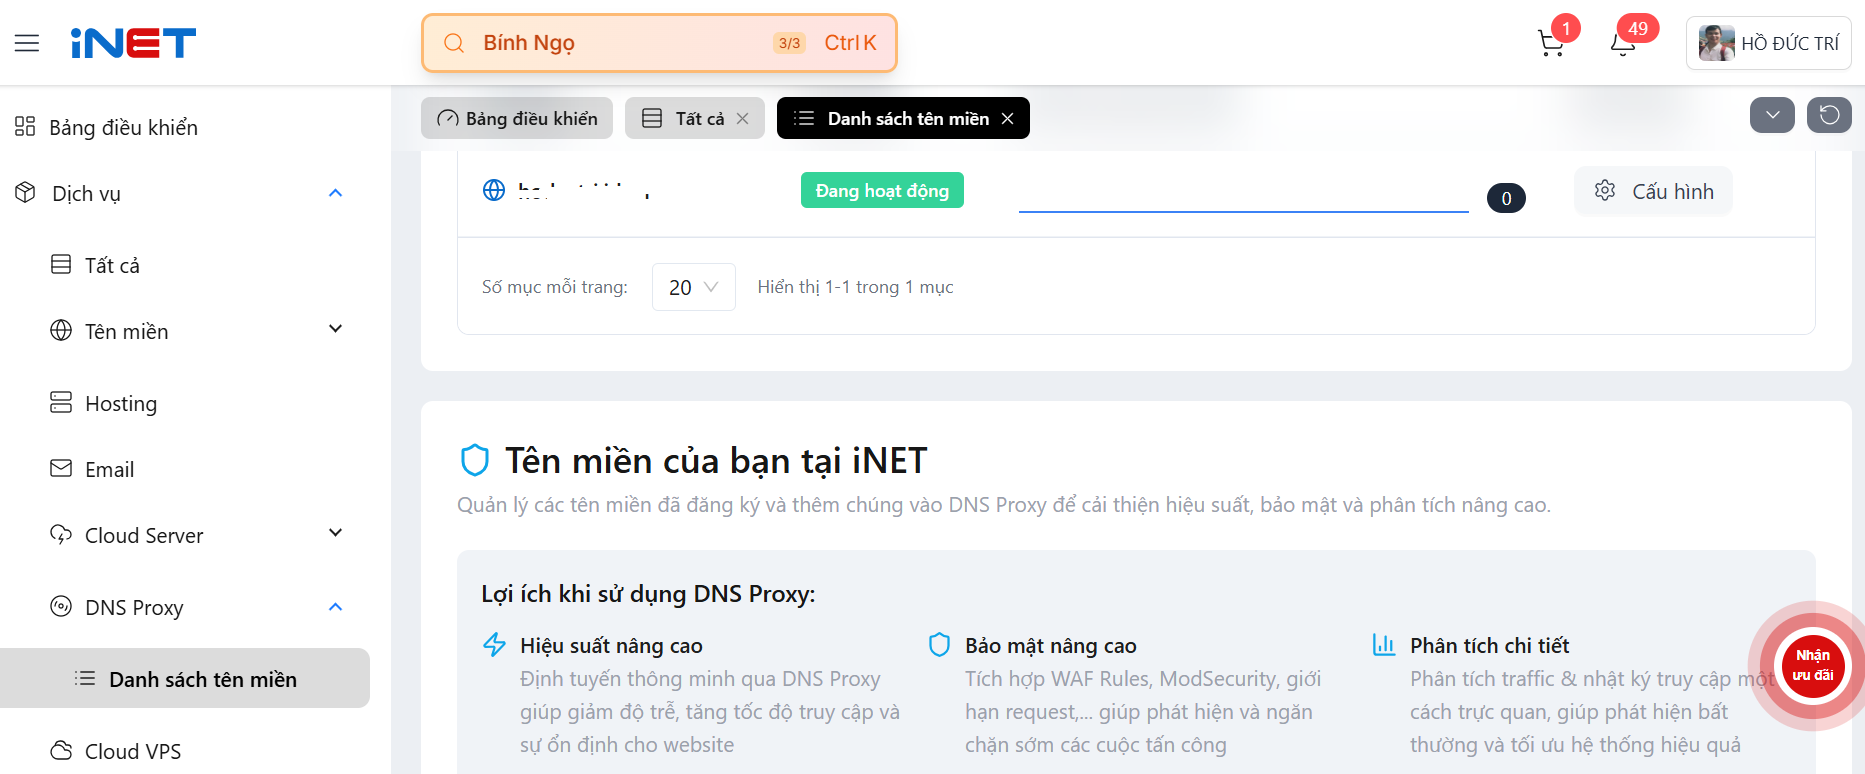This screenshot has width=1865, height=774.
Task: Open Cấu hình settings for domain
Action: [x=1653, y=191]
